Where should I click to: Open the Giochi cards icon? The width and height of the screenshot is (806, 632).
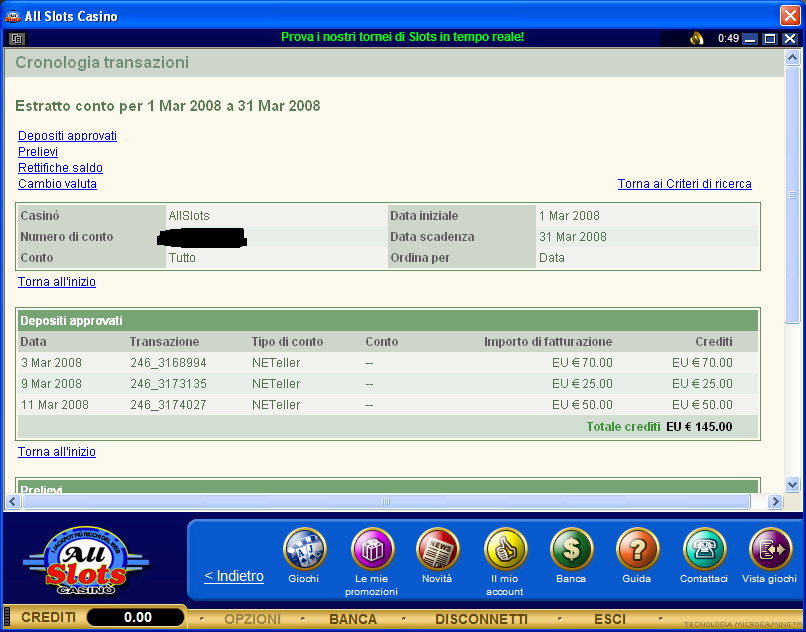(304, 549)
